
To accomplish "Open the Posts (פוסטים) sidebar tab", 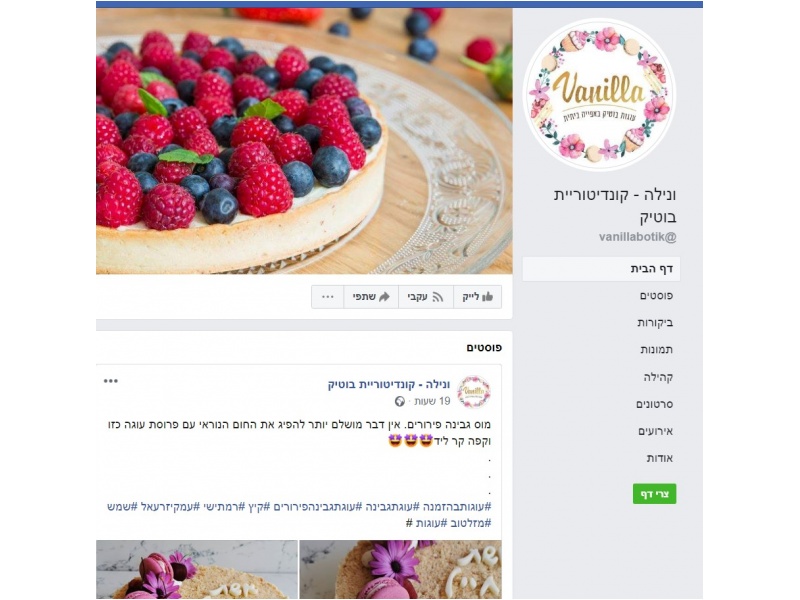I will (656, 296).
